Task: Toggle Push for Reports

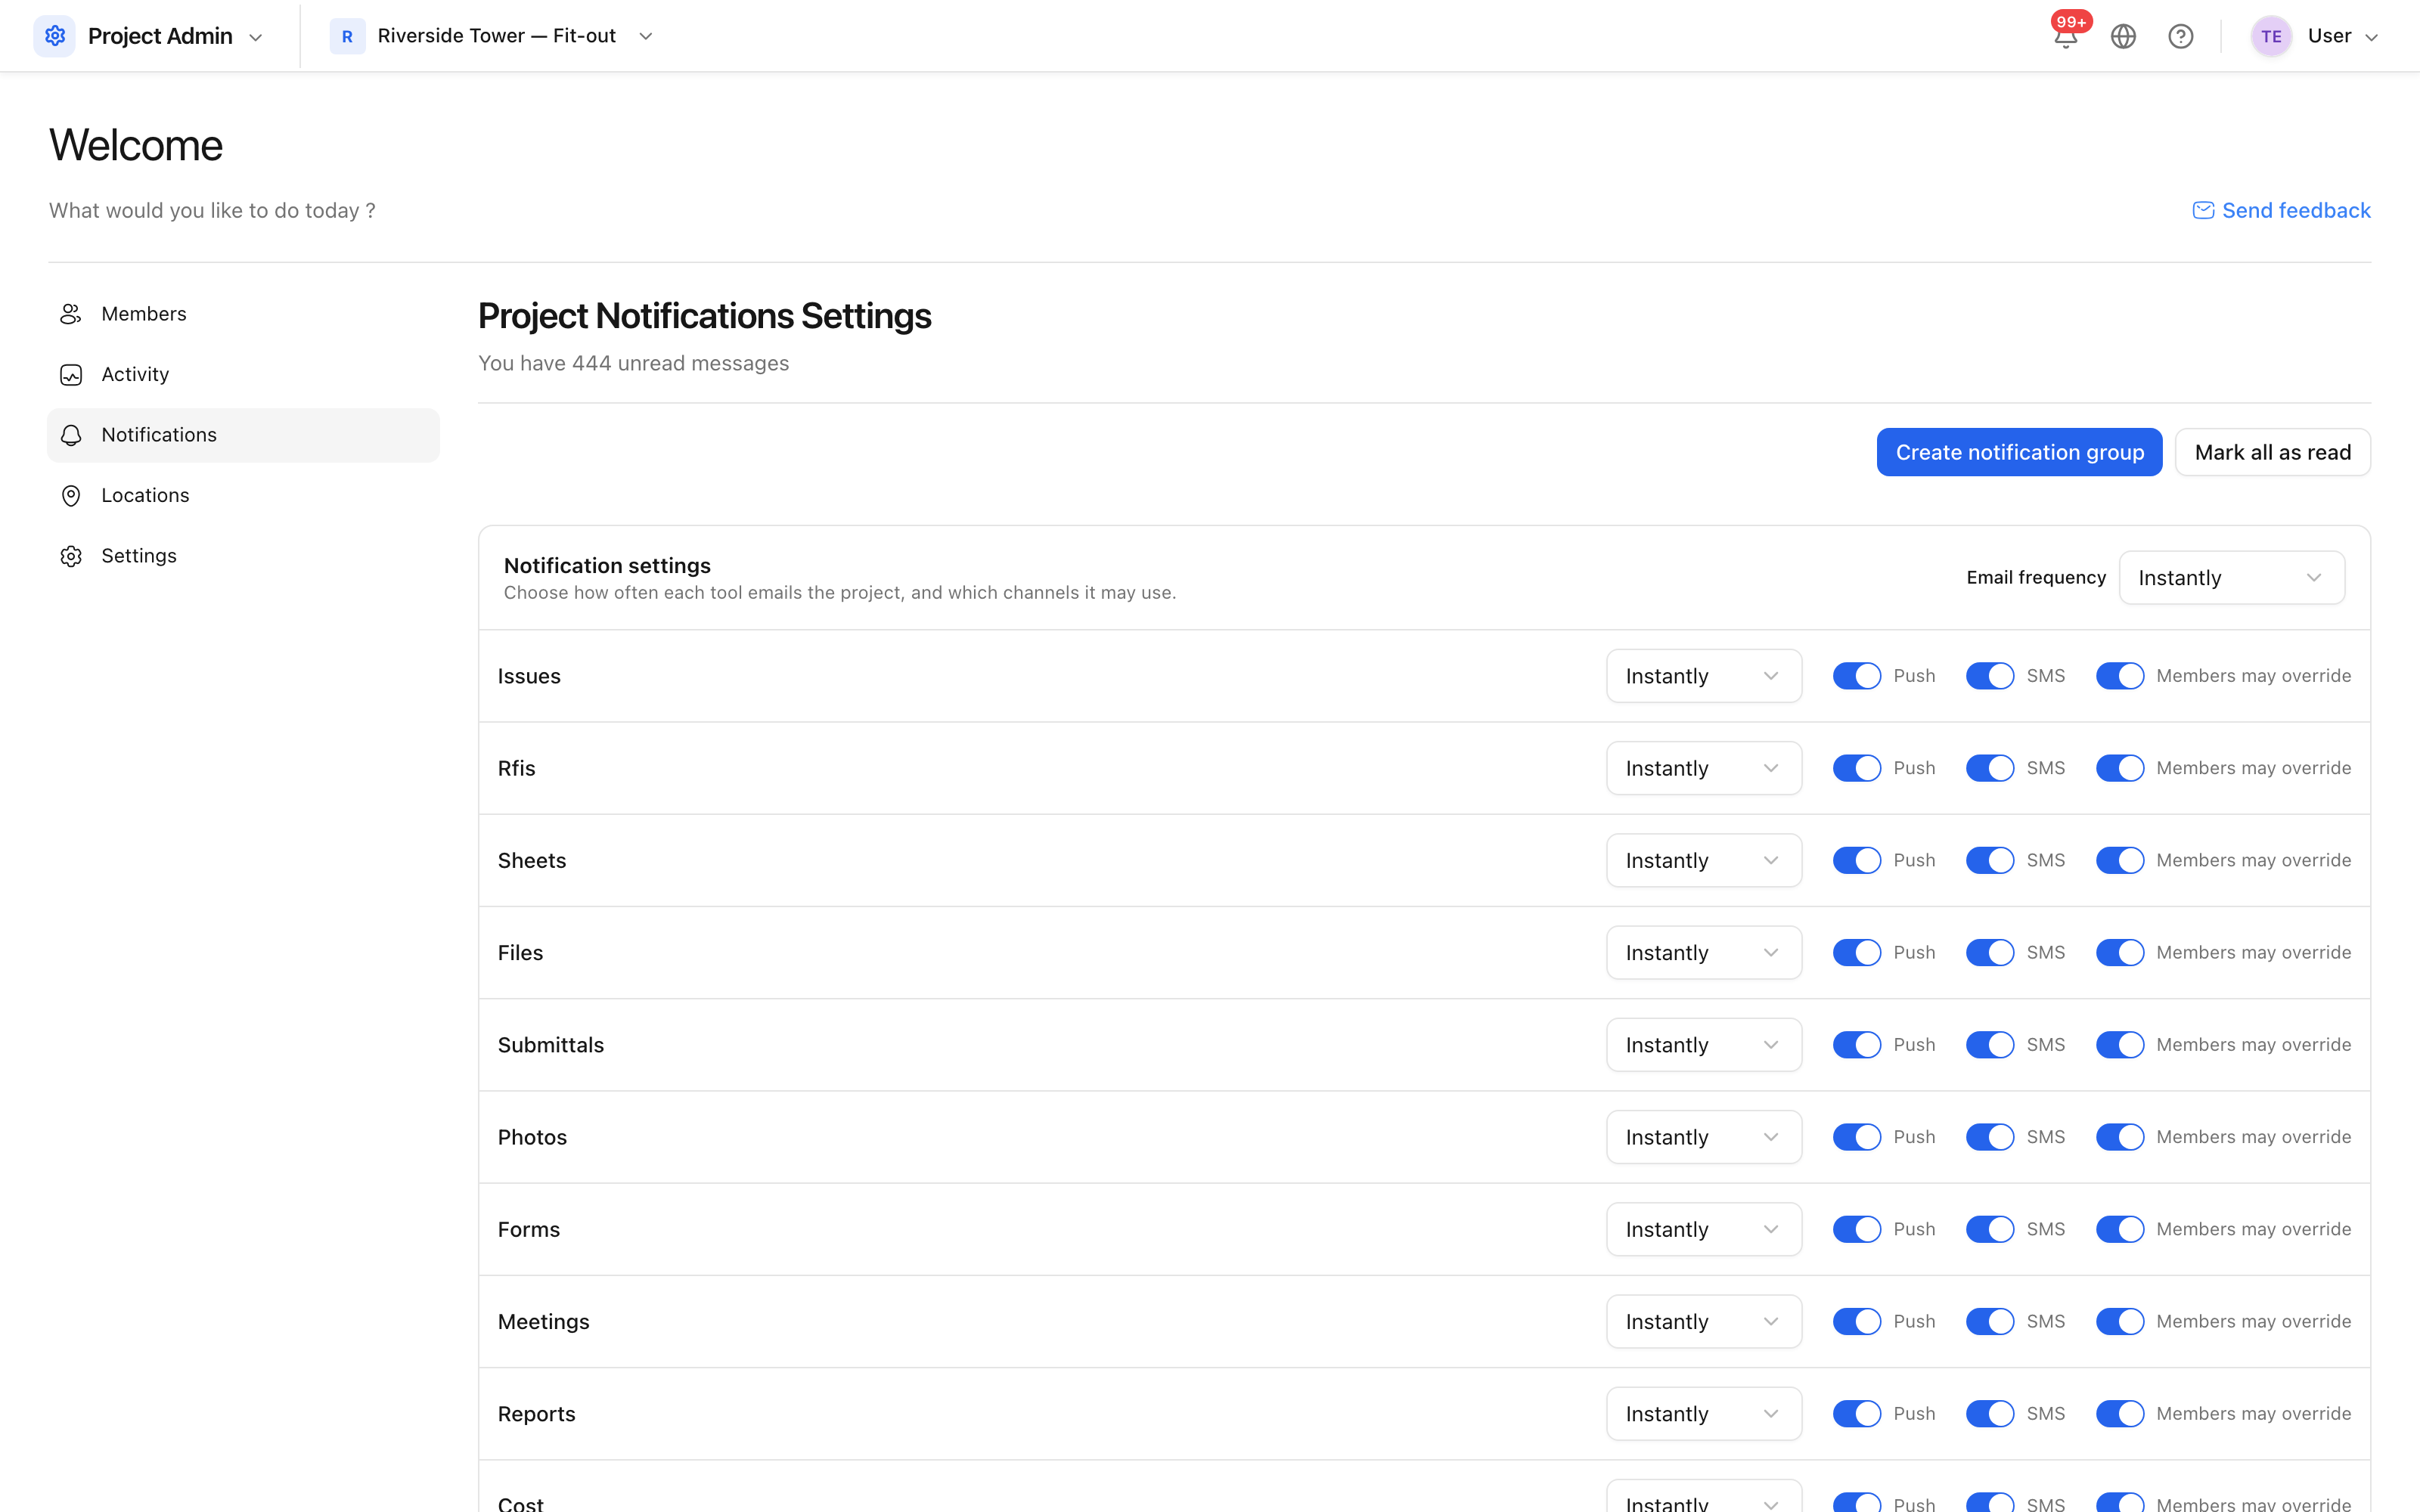Action: coord(1856,1413)
